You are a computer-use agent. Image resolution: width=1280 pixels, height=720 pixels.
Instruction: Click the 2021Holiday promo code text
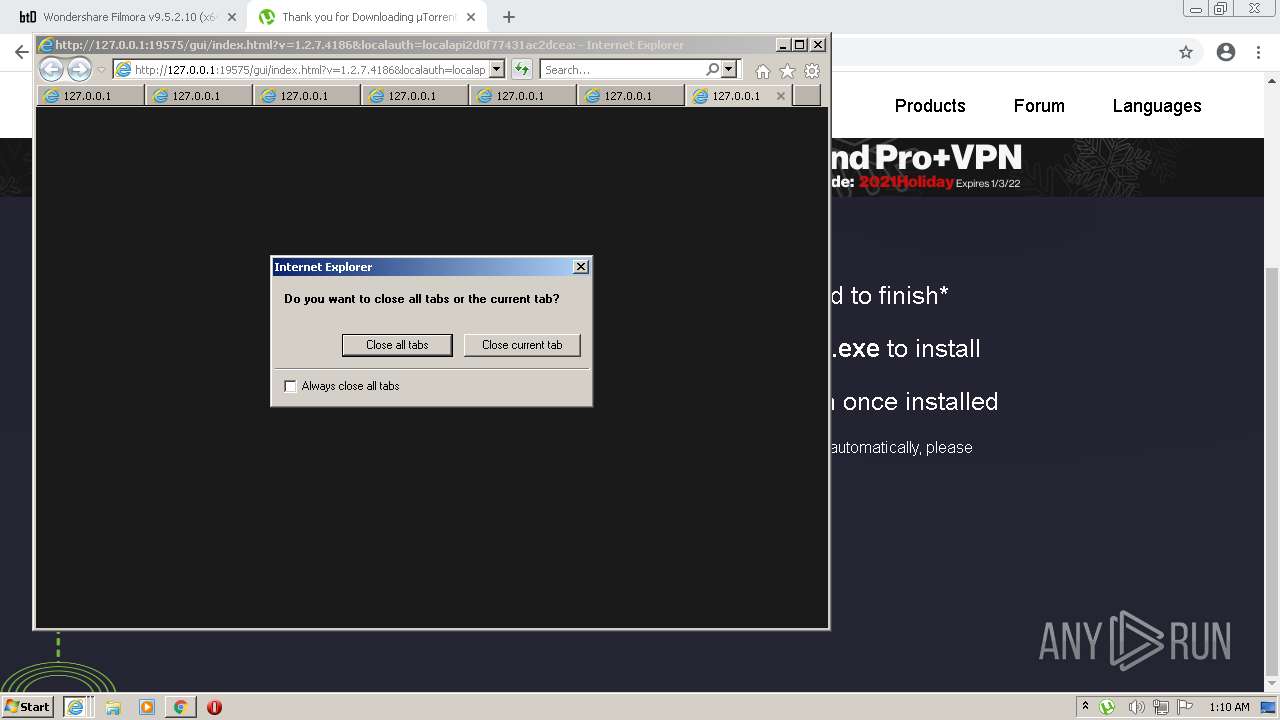click(906, 182)
